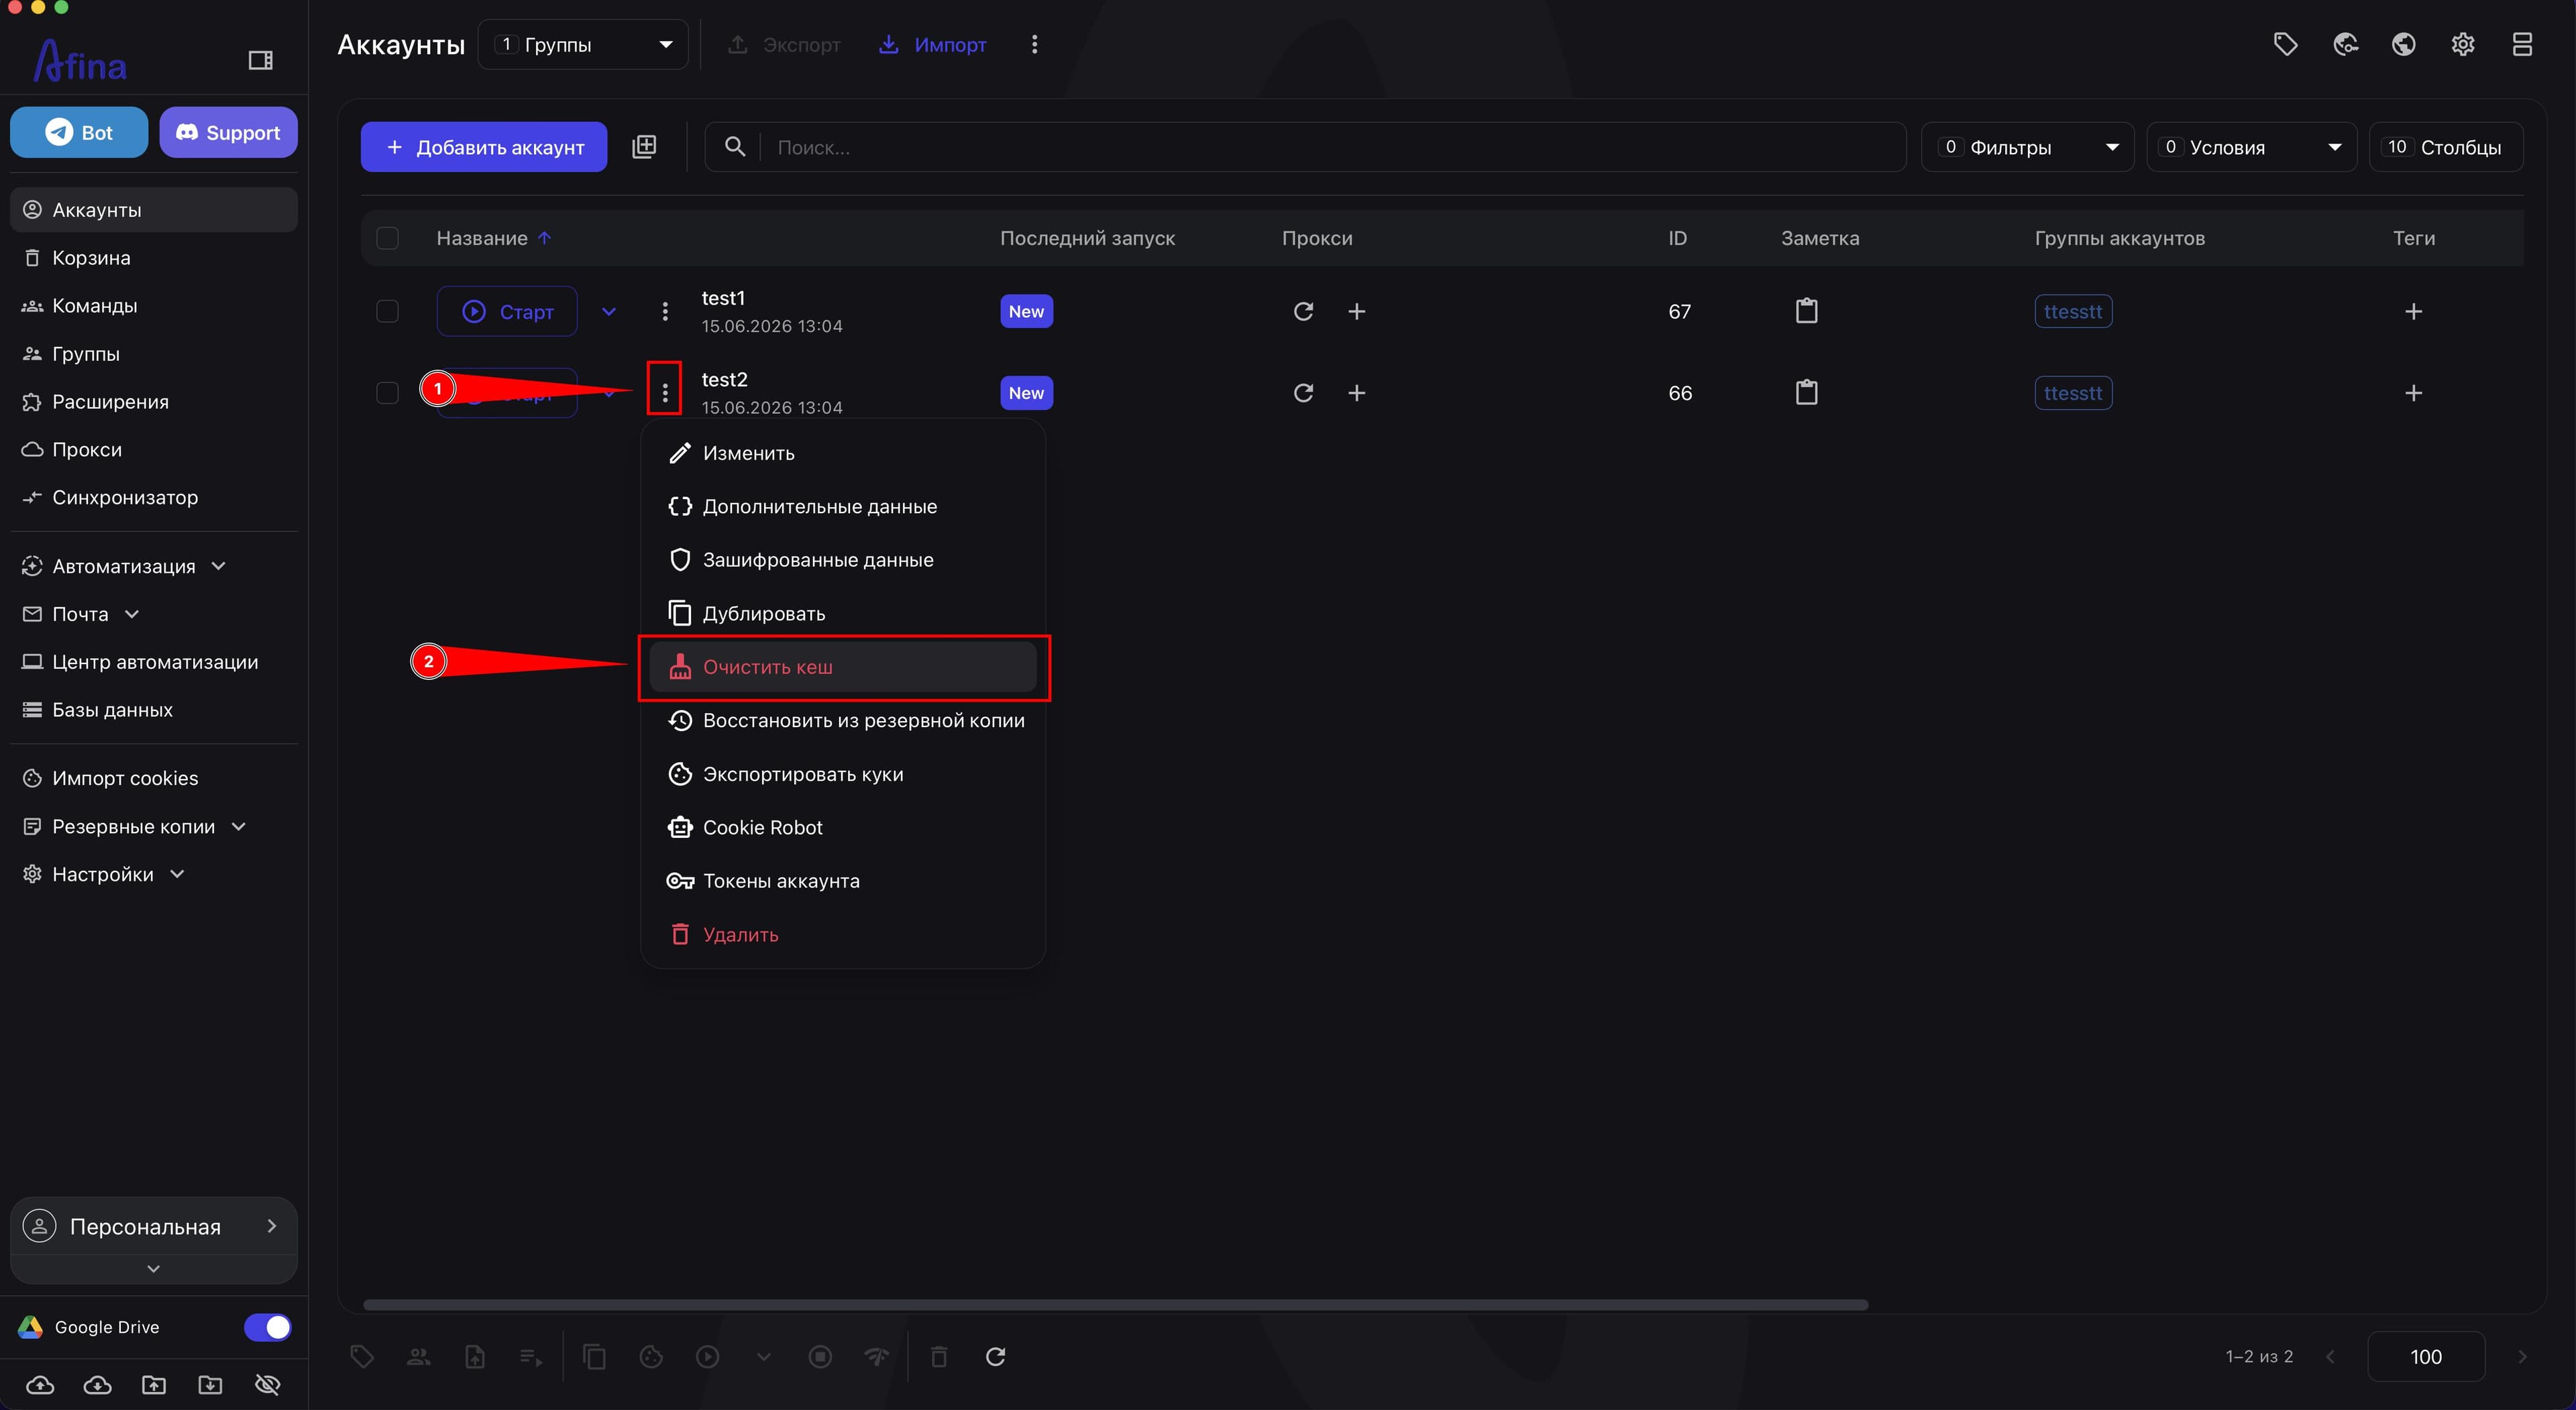Open the settings gear icon in header
Image resolution: width=2576 pixels, height=1410 pixels.
click(x=2463, y=44)
